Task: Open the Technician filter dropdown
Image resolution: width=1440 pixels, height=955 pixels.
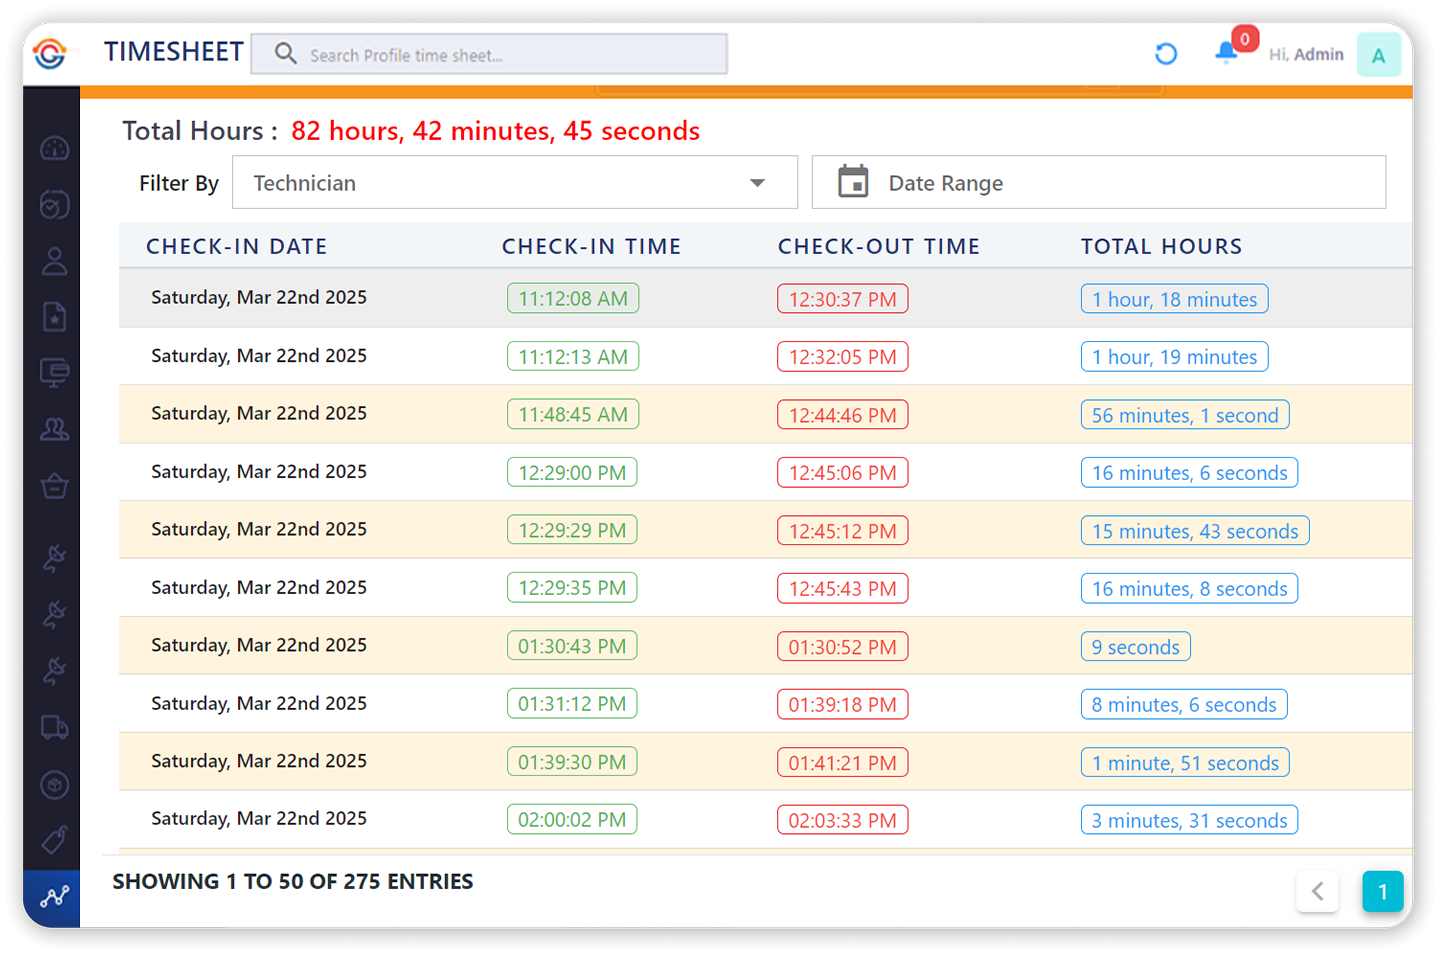Action: click(x=515, y=182)
